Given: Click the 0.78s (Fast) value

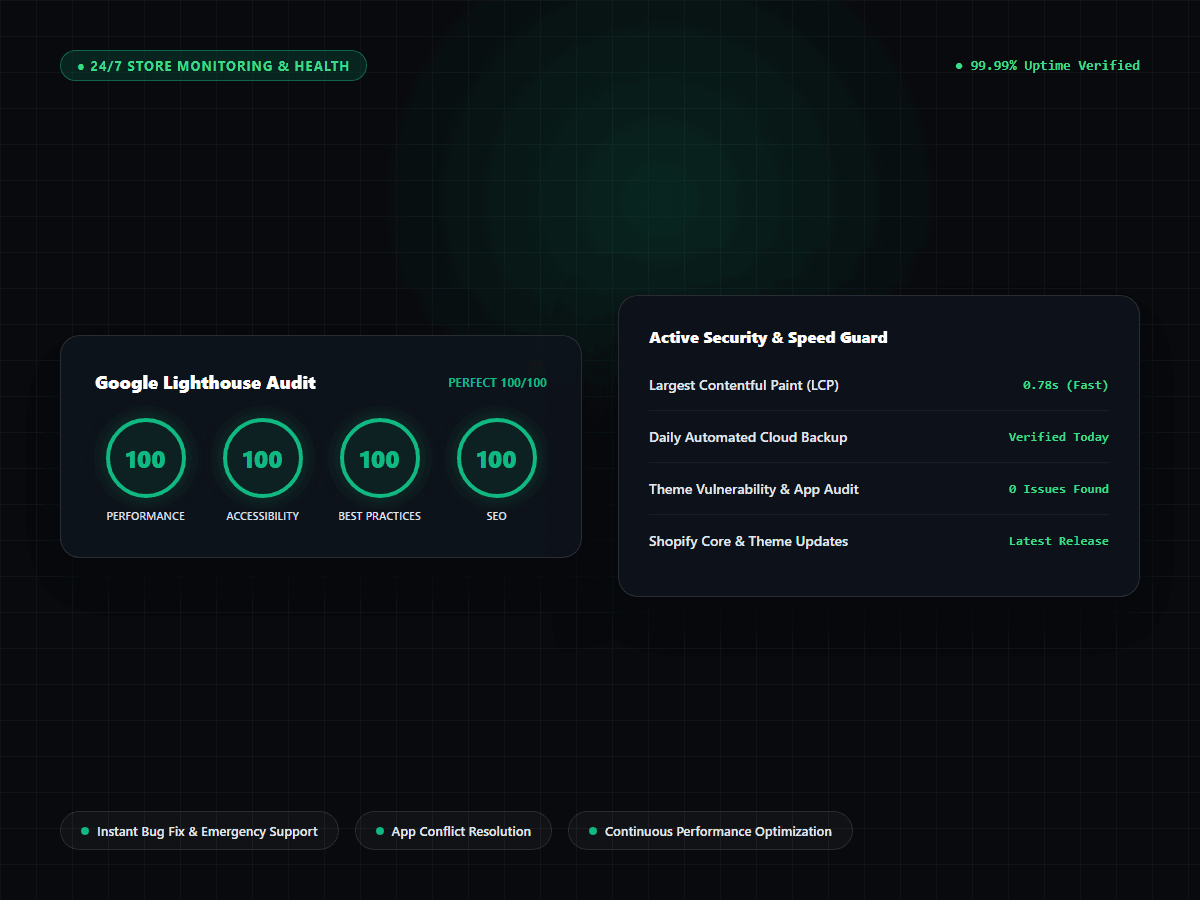Looking at the screenshot, I should click(x=1066, y=385).
